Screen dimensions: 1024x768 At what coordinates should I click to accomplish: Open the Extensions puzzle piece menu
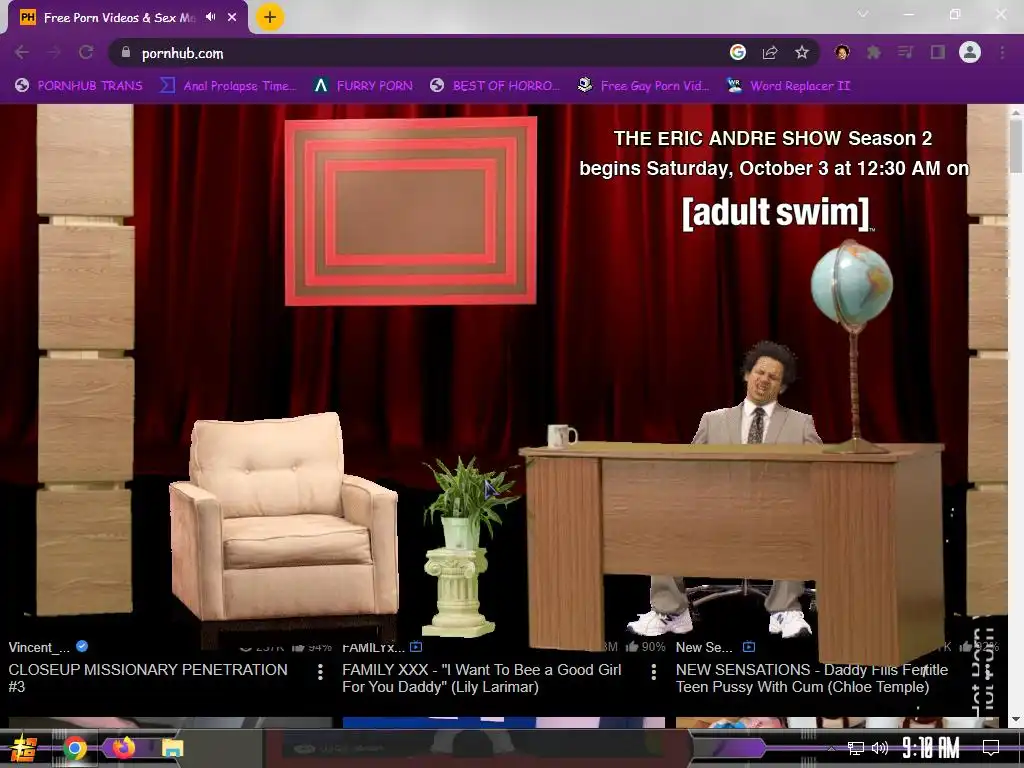874,52
